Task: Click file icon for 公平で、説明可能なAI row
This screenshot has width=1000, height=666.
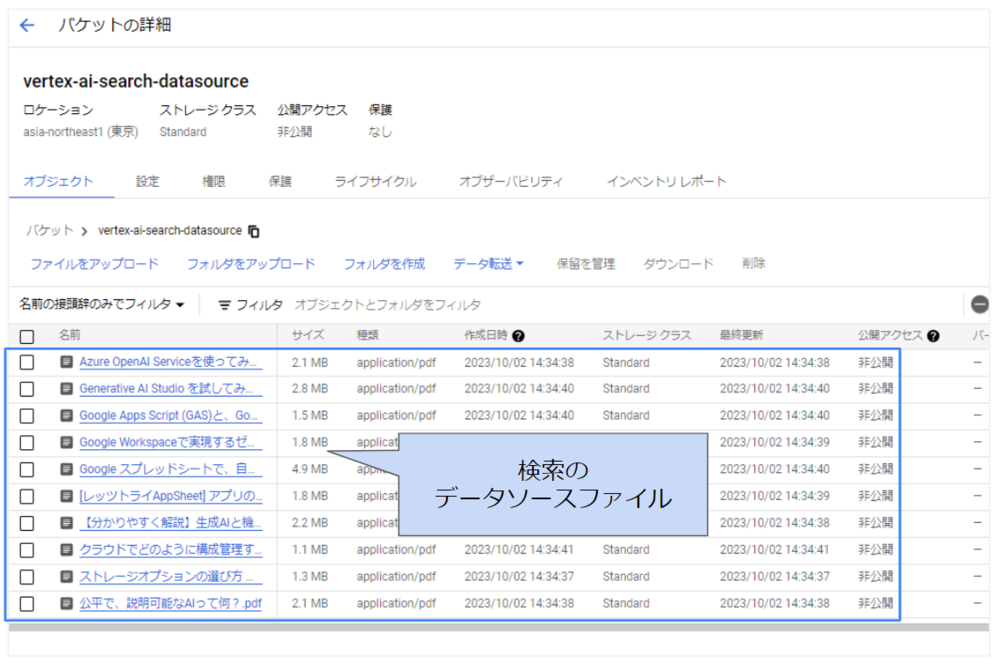Action: click(x=66, y=603)
